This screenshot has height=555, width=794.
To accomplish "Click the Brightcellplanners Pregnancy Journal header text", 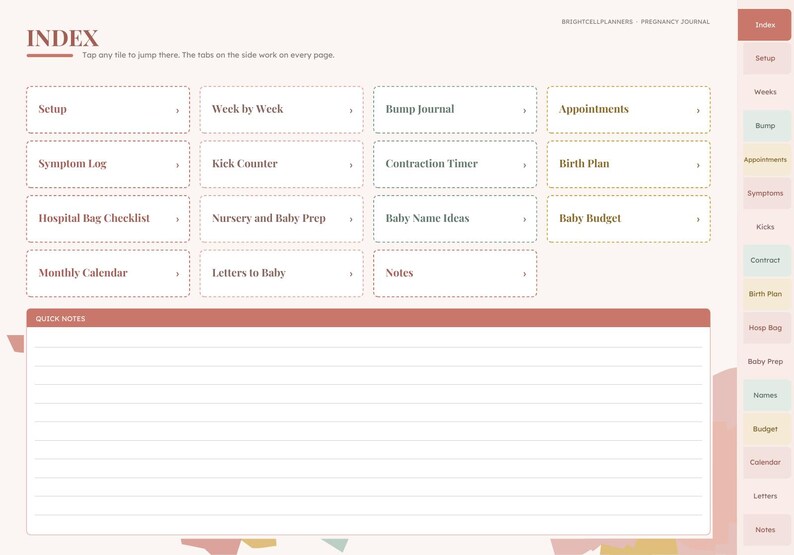I will click(x=636, y=22).
